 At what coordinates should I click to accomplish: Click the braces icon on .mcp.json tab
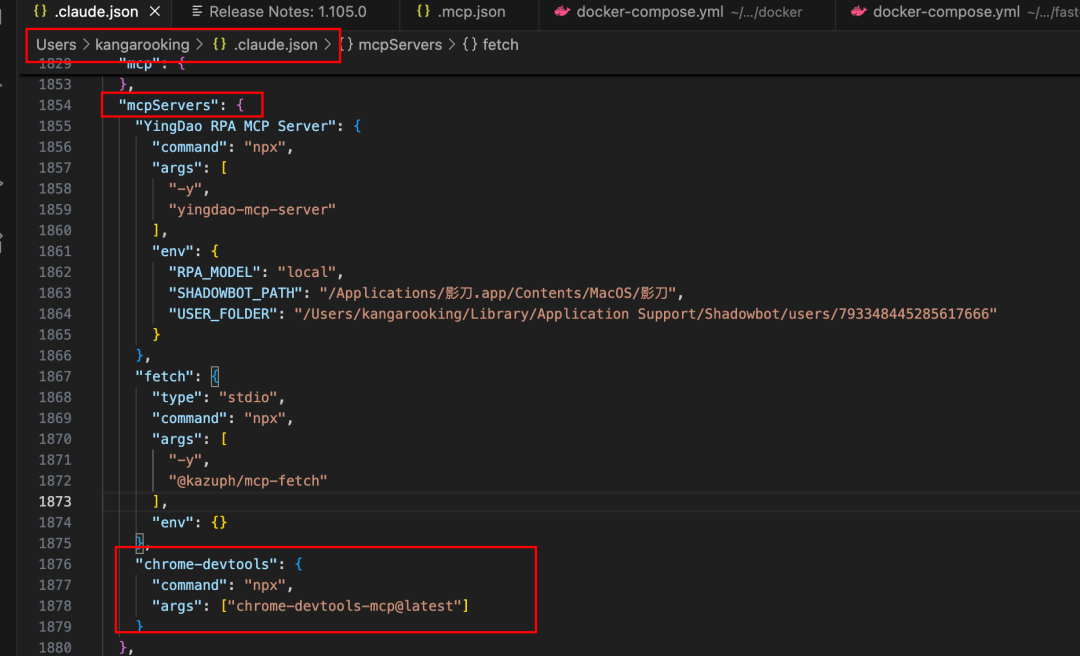[424, 11]
